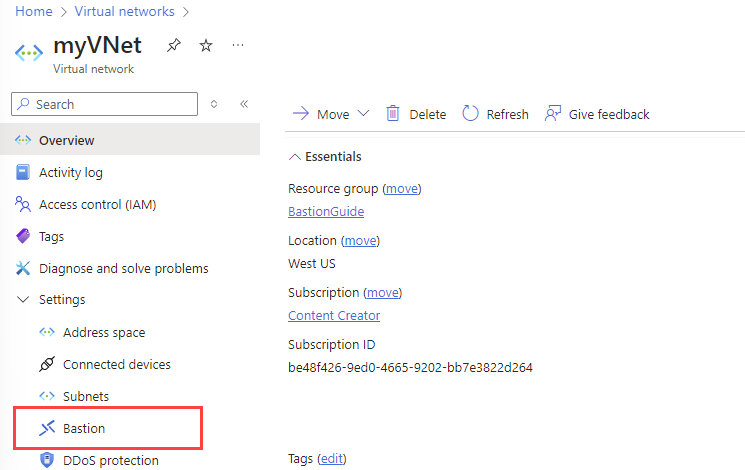Open the BastionGuide resource group link
Screen dimensions: 745x470
click(x=326, y=212)
